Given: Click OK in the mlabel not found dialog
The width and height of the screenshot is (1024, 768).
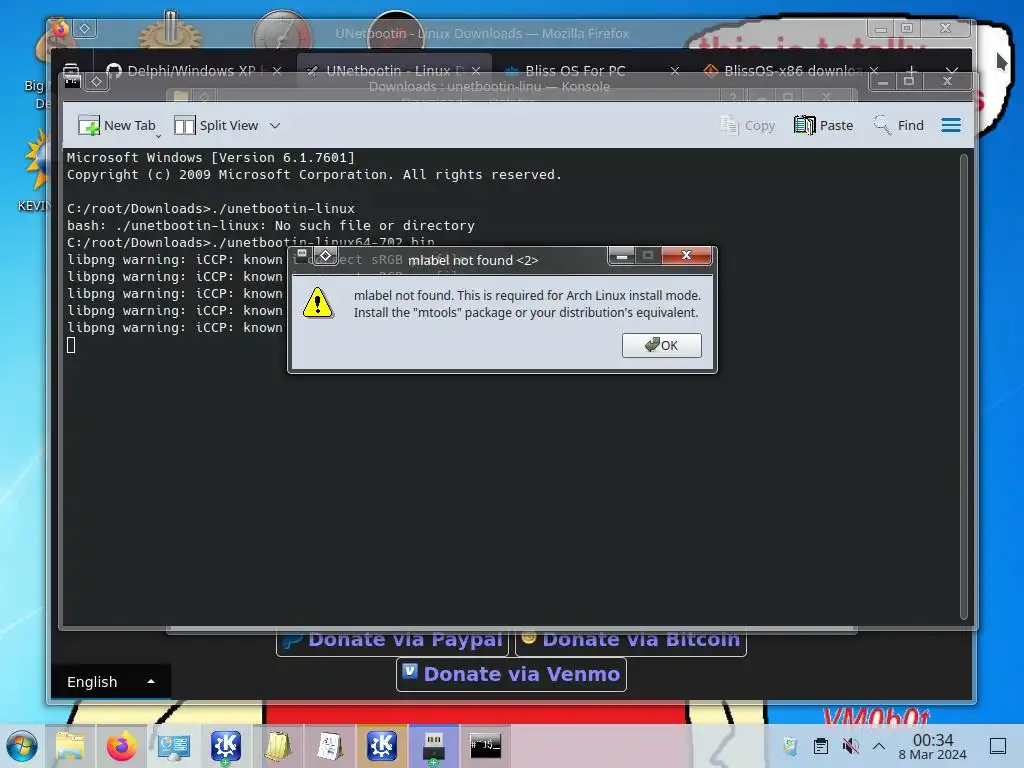Looking at the screenshot, I should [x=662, y=345].
